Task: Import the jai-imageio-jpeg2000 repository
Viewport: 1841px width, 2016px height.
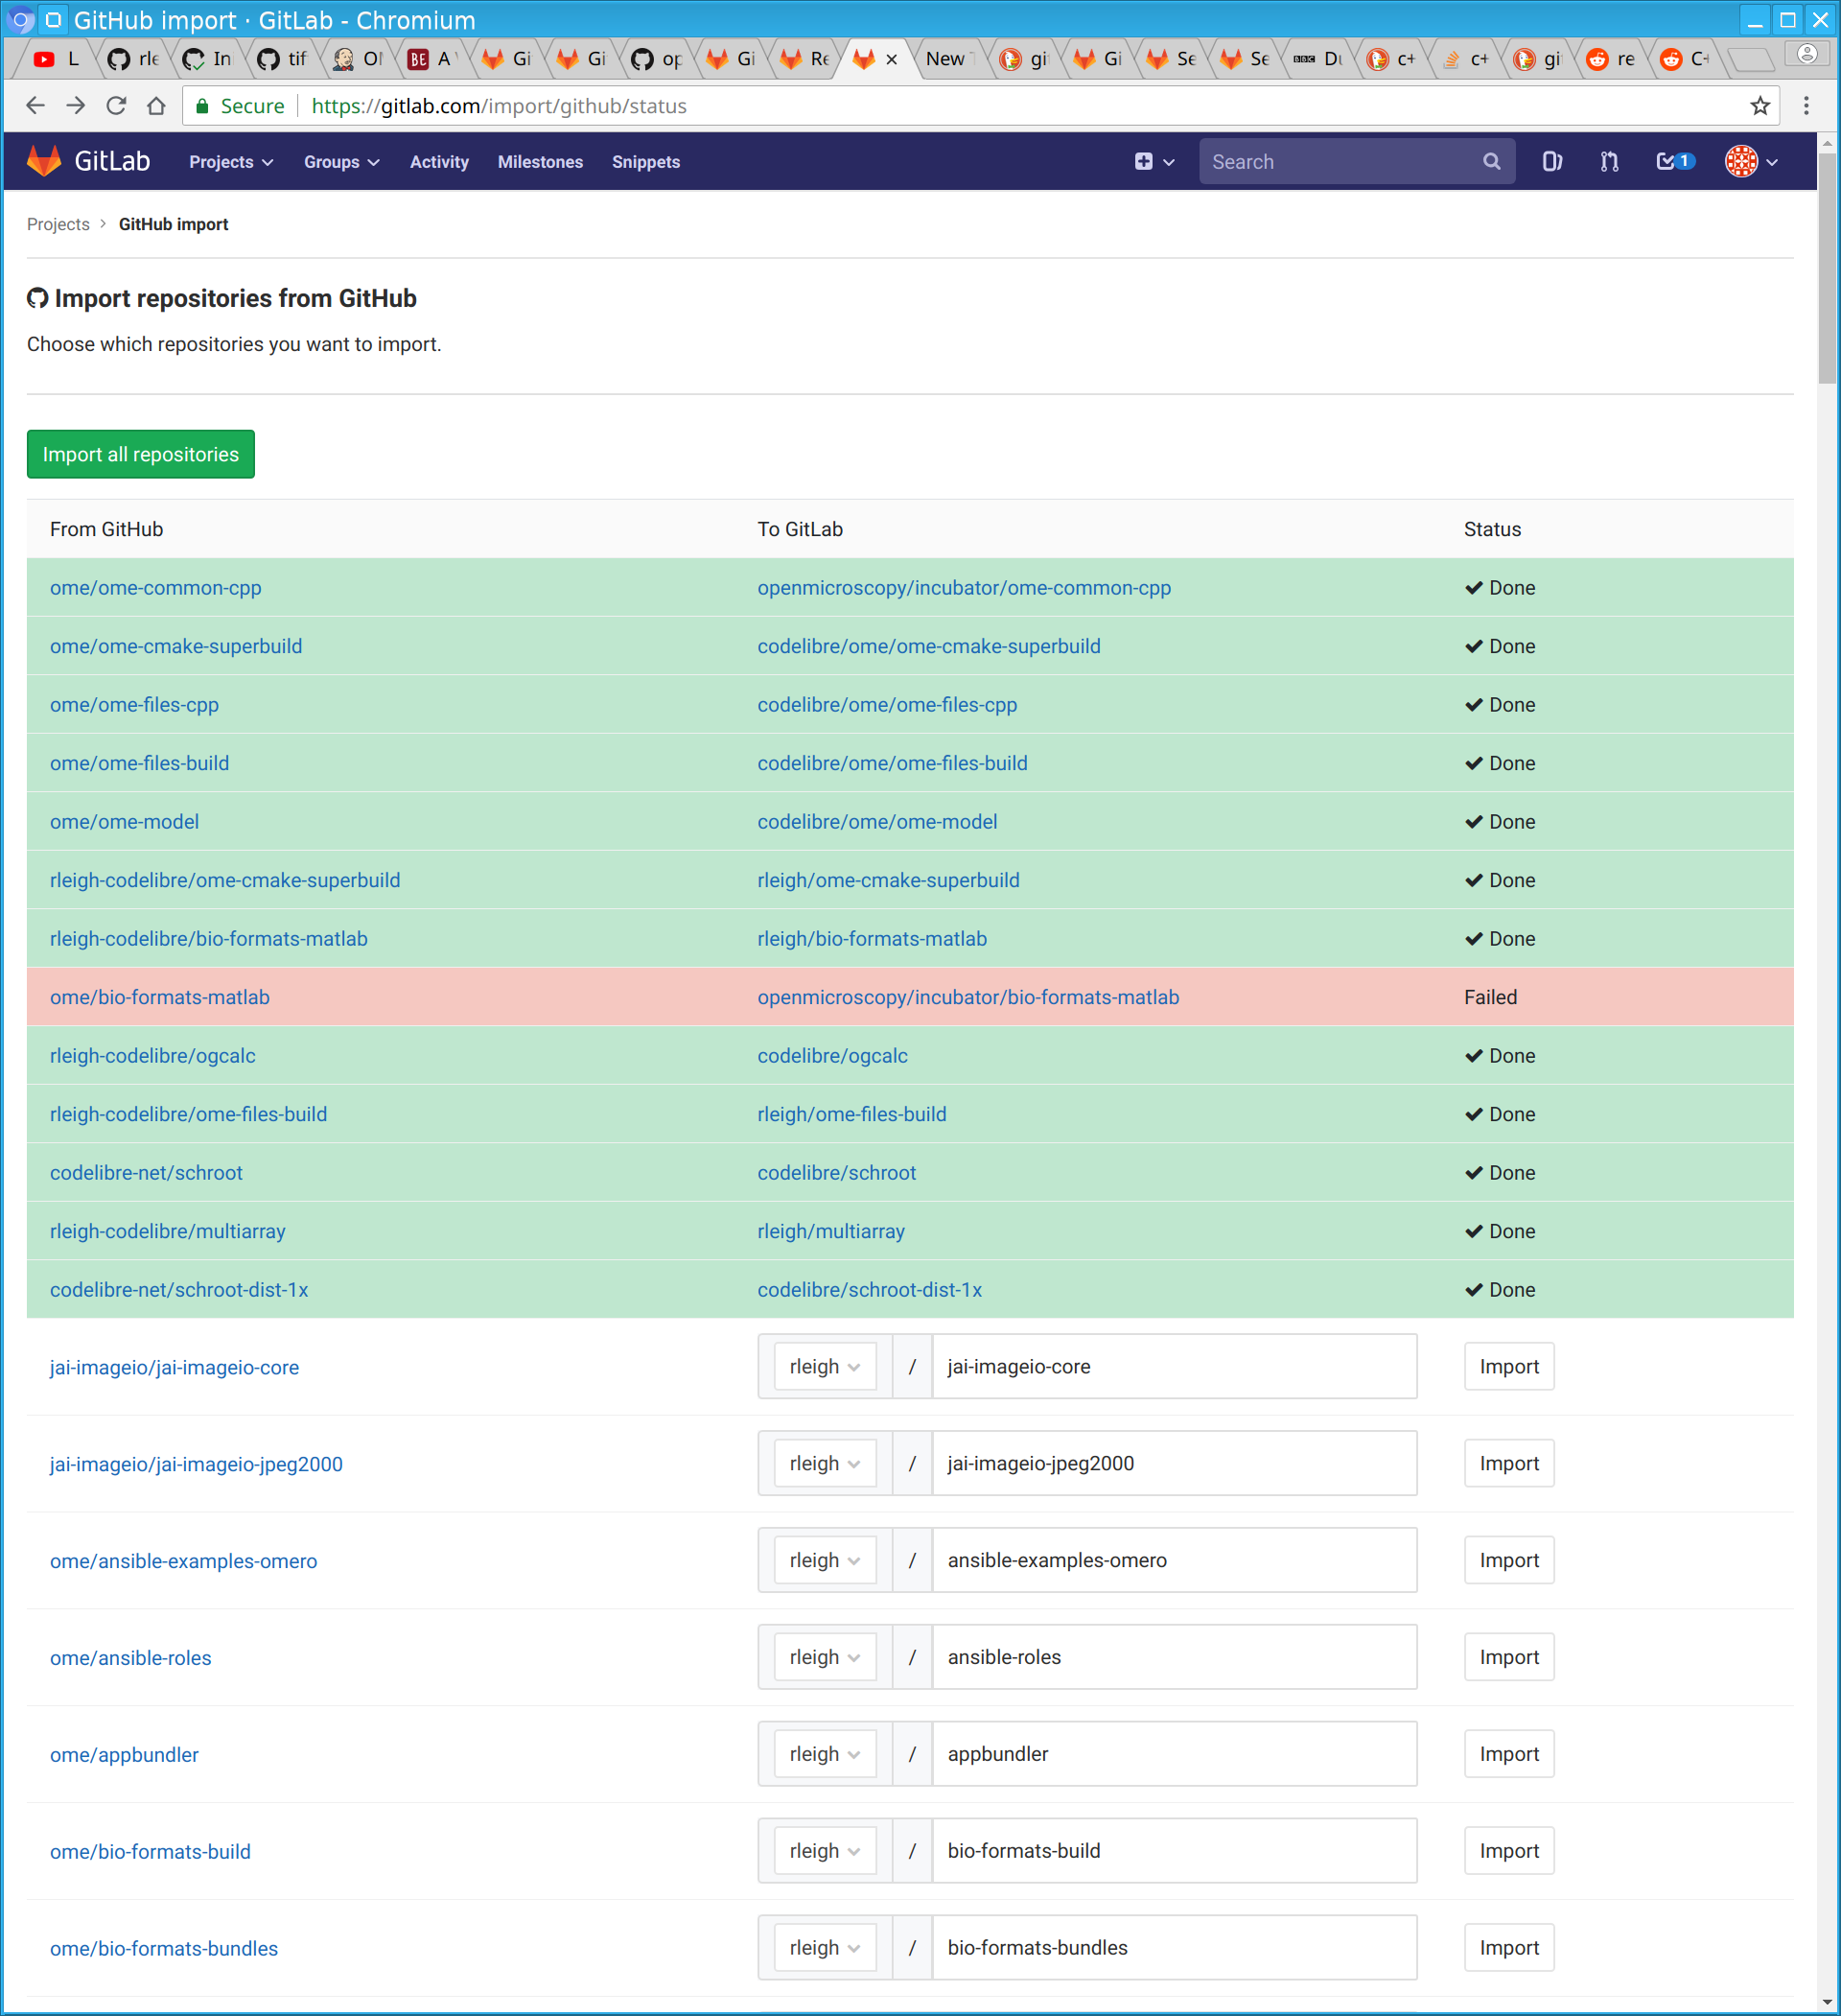Action: click(x=1509, y=1463)
